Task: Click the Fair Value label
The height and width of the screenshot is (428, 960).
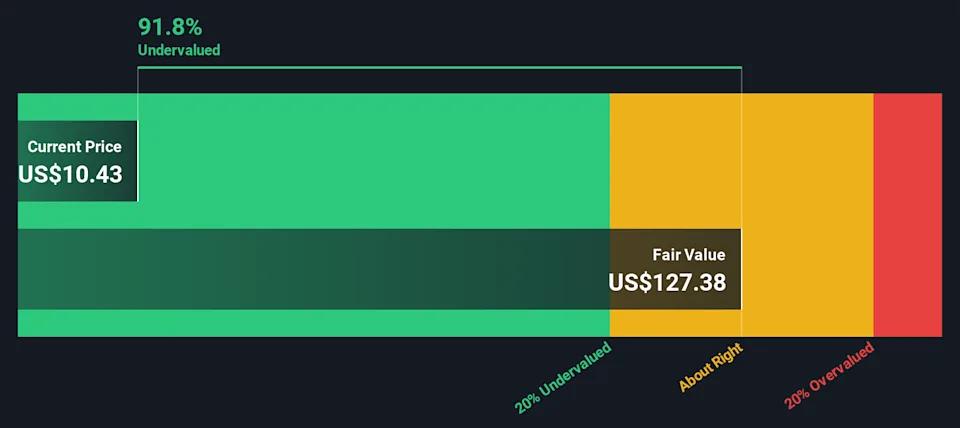Action: [x=689, y=255]
